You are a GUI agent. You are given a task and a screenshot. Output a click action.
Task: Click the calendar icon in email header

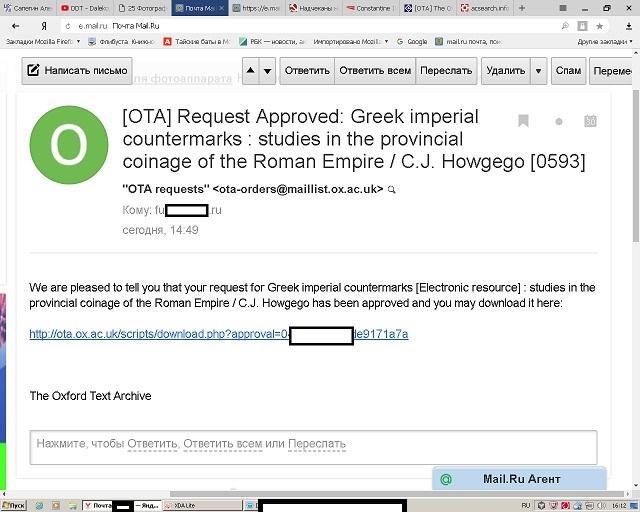click(590, 121)
